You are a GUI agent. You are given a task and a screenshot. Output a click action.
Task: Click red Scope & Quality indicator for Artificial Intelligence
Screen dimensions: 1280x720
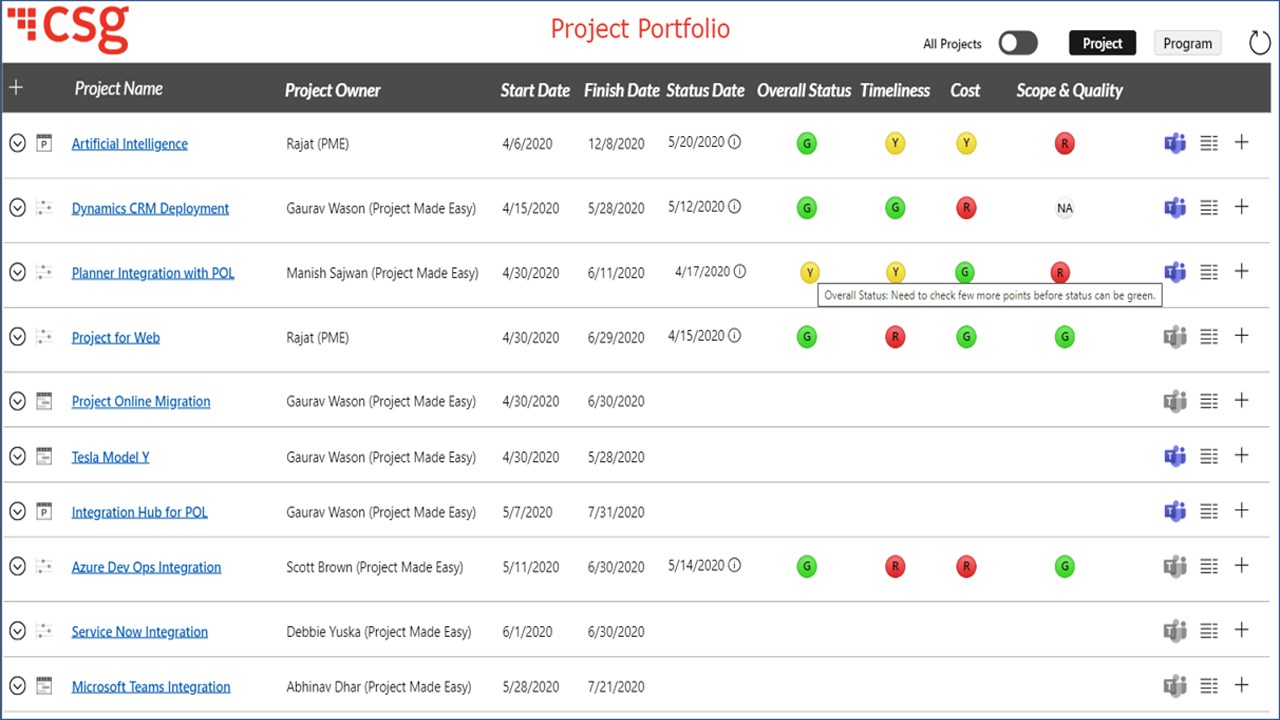pyautogui.click(x=1064, y=144)
